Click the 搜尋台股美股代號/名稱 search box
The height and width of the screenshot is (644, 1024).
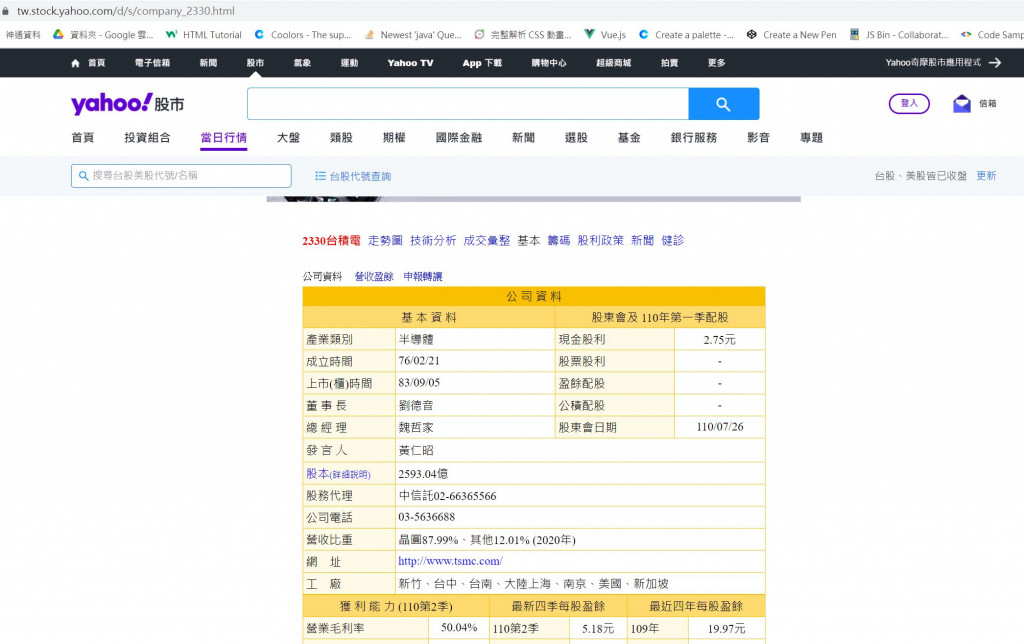click(x=181, y=176)
